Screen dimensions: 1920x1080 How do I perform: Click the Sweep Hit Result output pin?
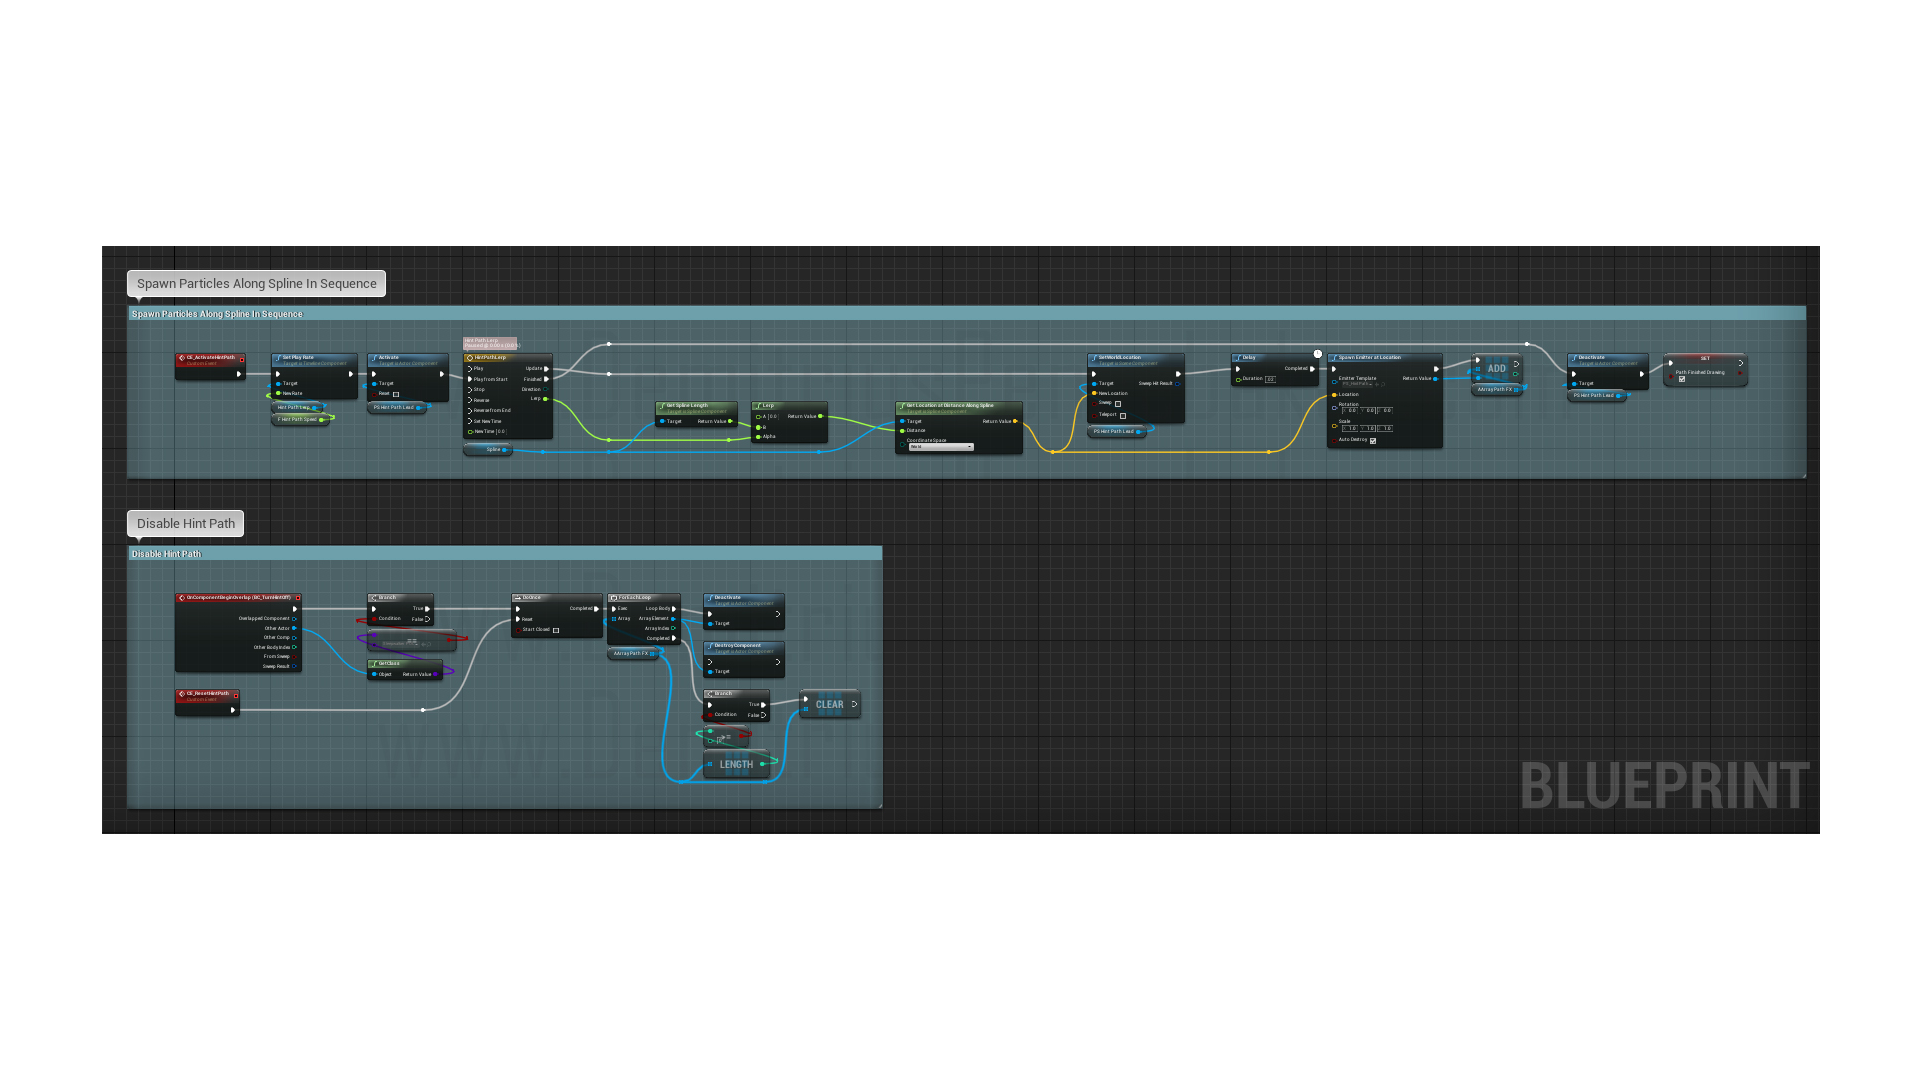click(1178, 383)
